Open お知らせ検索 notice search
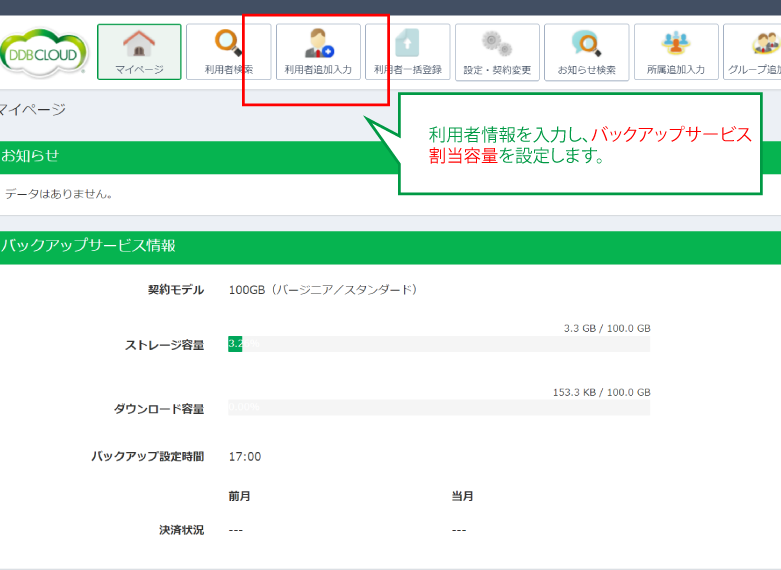The height and width of the screenshot is (570, 781). pos(586,52)
